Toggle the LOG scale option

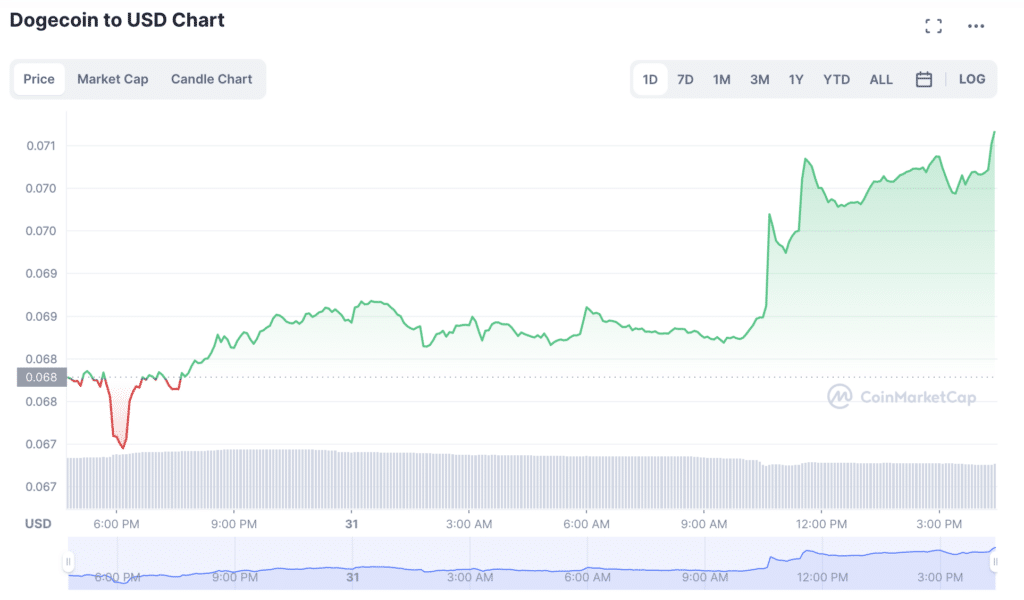click(x=972, y=79)
